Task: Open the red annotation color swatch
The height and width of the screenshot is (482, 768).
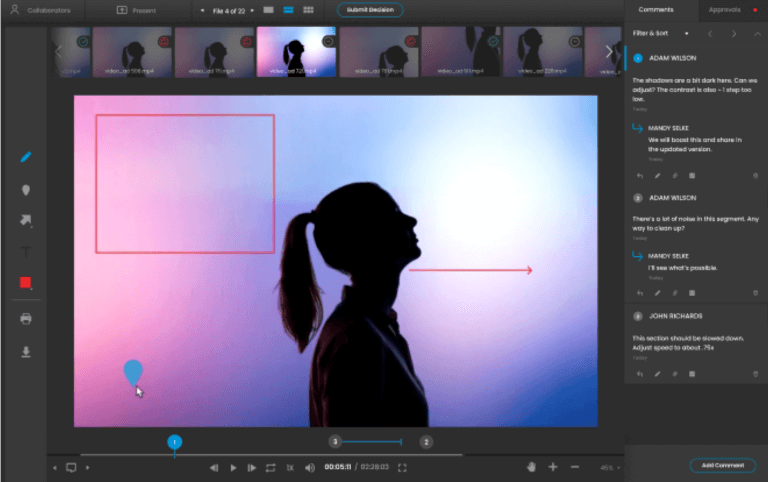Action: [26, 283]
